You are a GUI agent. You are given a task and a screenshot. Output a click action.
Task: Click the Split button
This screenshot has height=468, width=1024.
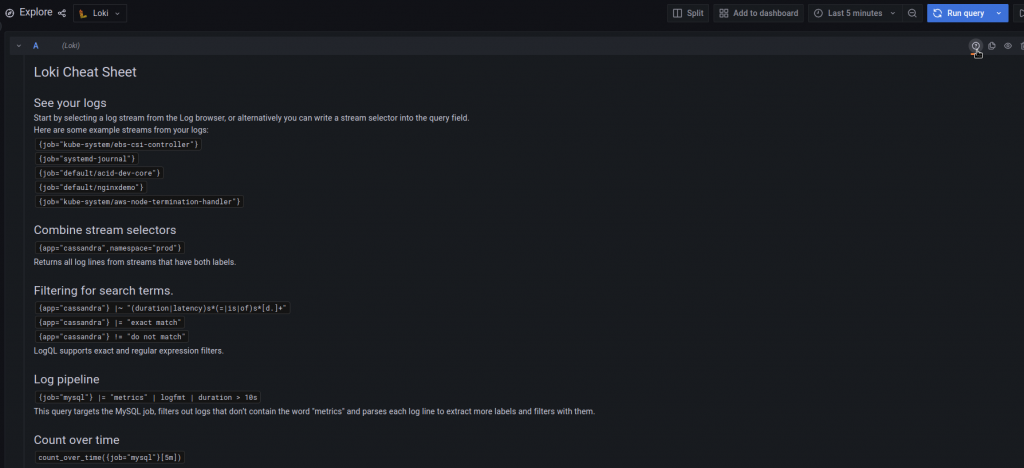pyautogui.click(x=688, y=13)
